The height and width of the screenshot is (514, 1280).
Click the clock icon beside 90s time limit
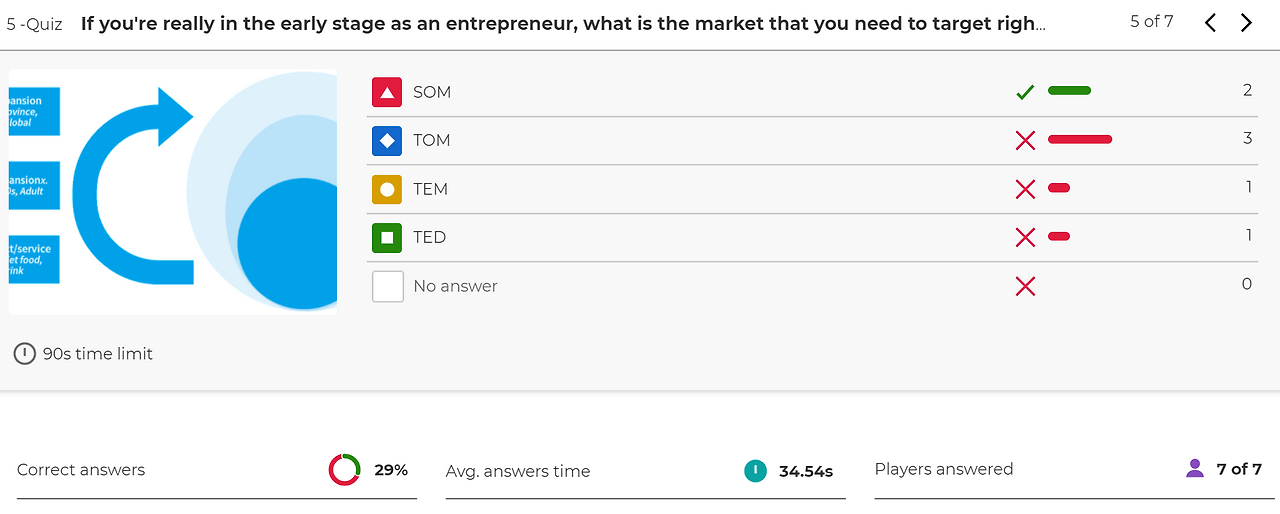[x=25, y=353]
